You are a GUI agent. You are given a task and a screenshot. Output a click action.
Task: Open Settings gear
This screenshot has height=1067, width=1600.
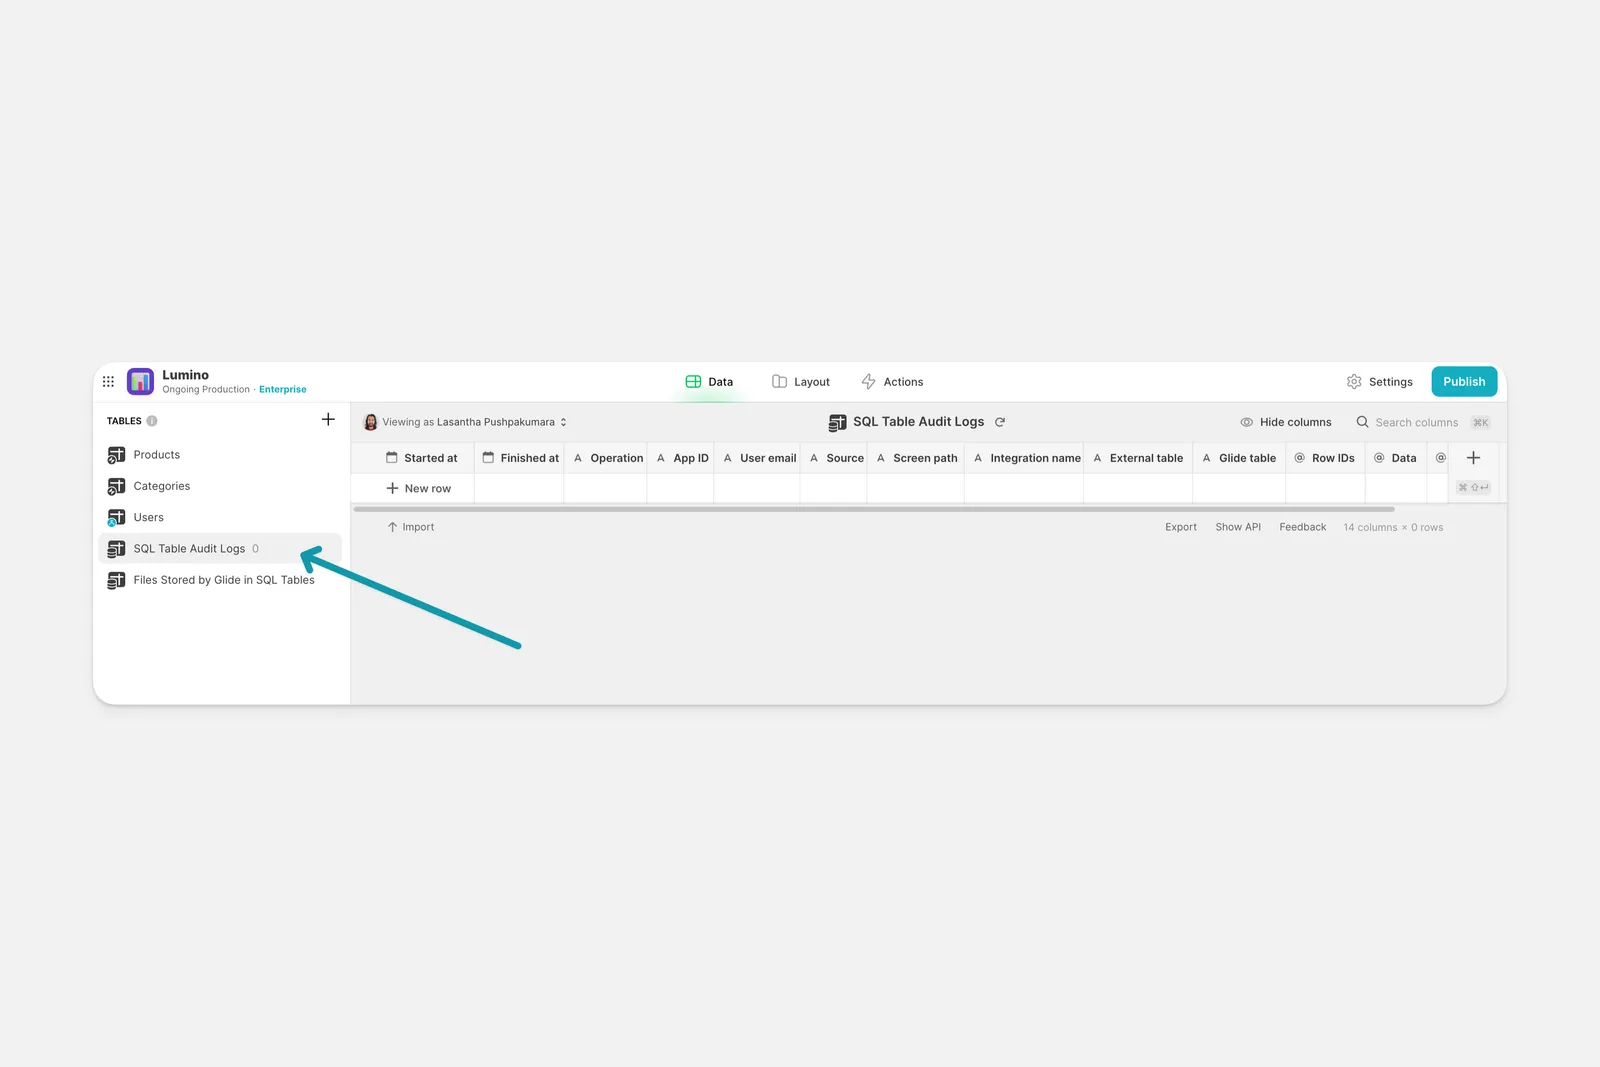pyautogui.click(x=1379, y=382)
